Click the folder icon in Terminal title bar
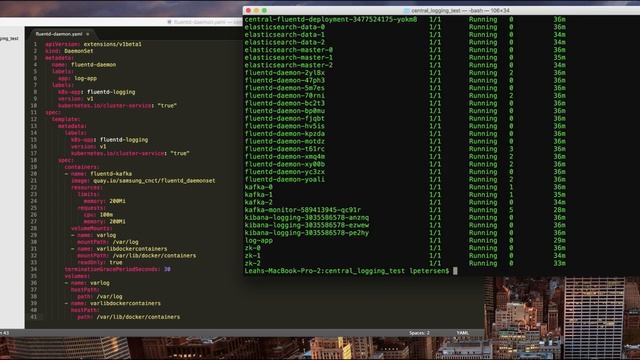 tap(407, 11)
